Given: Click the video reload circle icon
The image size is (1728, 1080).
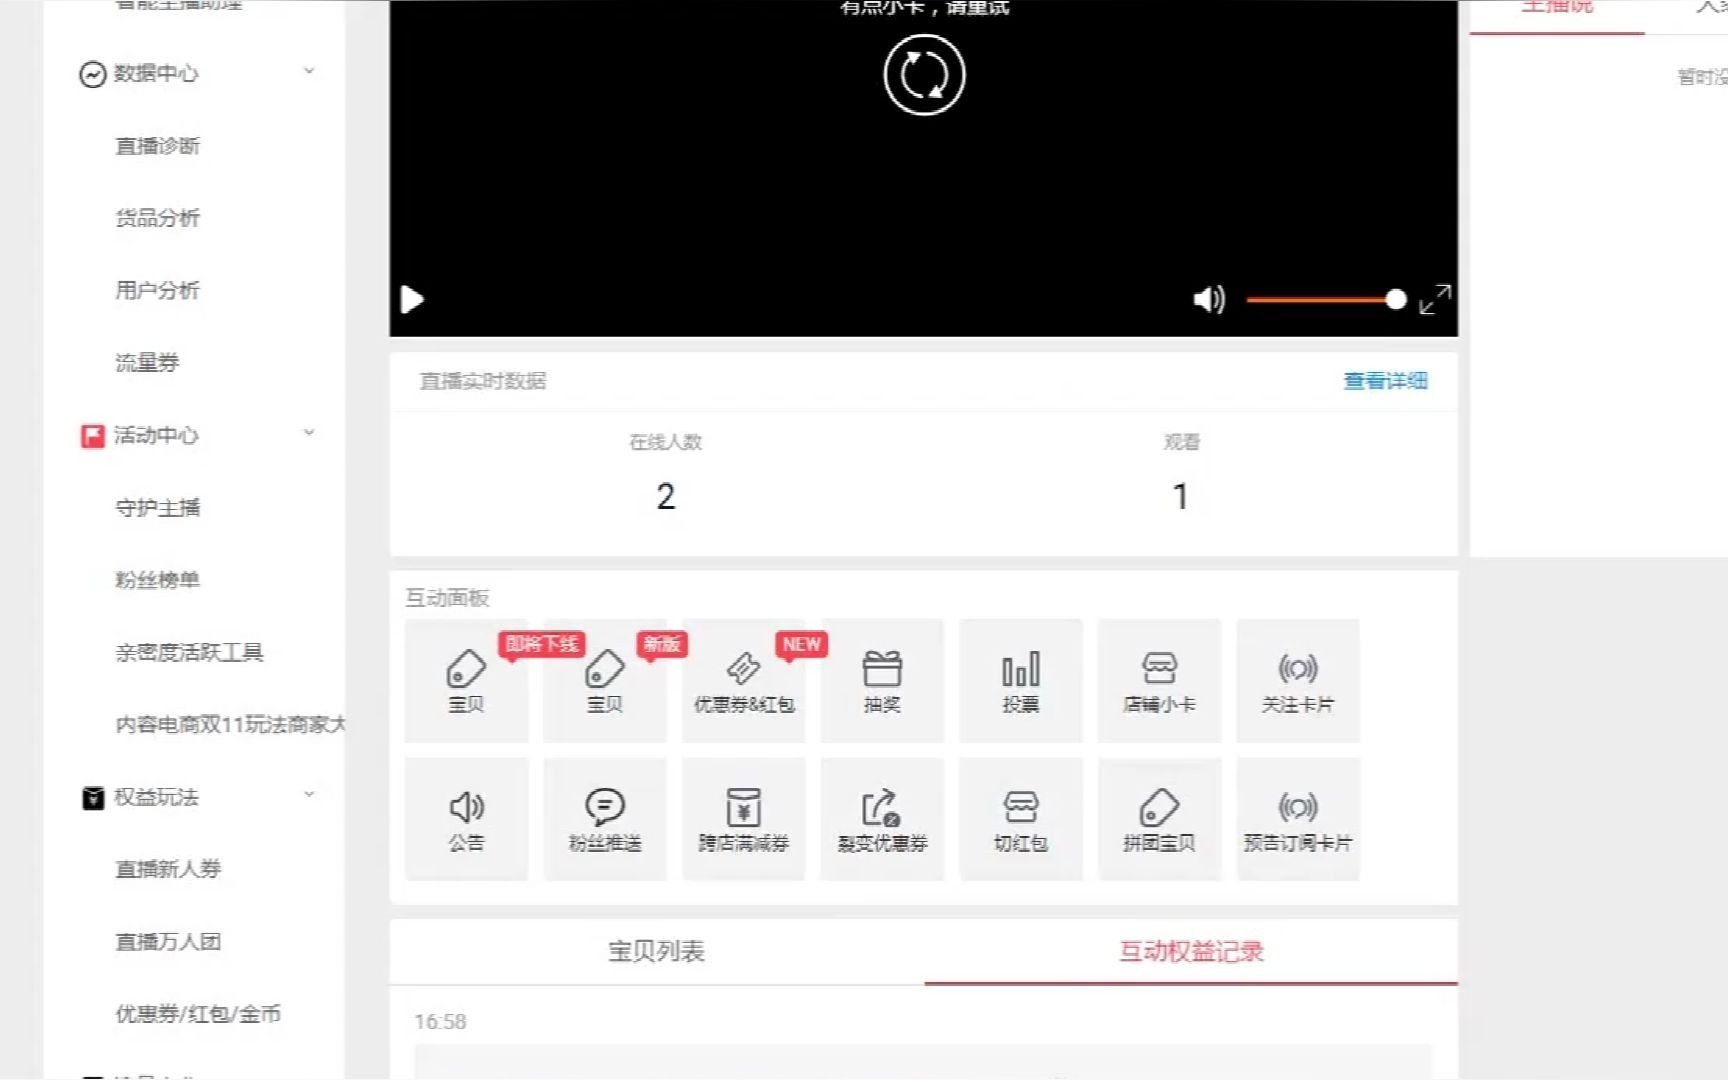Looking at the screenshot, I should tap(924, 75).
